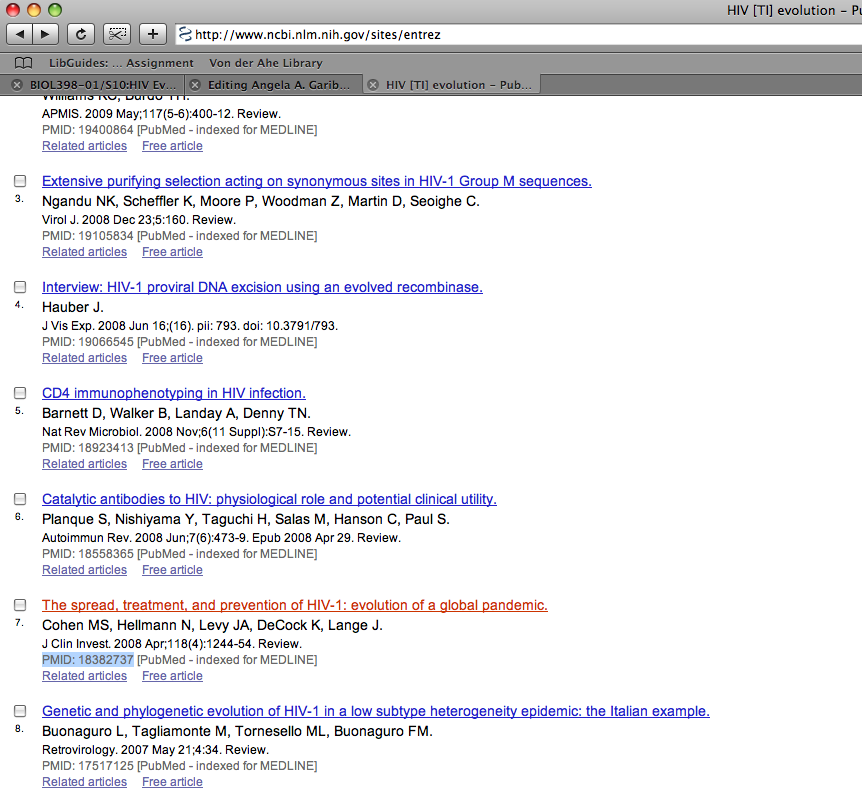The height and width of the screenshot is (798, 862).
Task: Select the checkbox for 'CD4 immunophenotyping in HIV infection'
Action: tap(20, 393)
